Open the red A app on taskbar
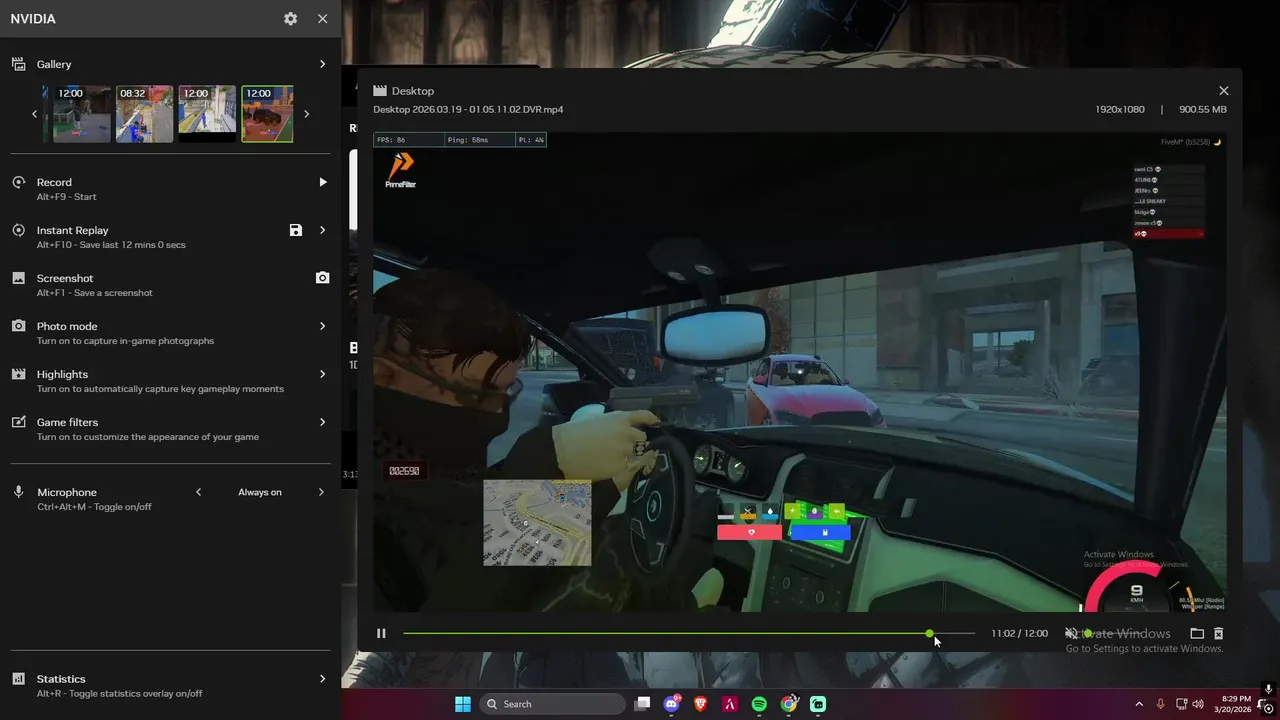1280x720 pixels. click(x=730, y=704)
